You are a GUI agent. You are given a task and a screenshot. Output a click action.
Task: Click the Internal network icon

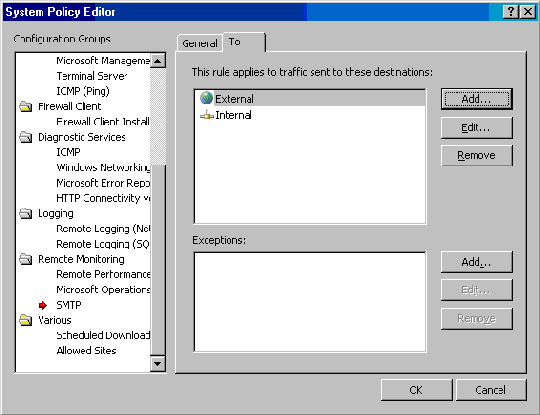pos(207,115)
